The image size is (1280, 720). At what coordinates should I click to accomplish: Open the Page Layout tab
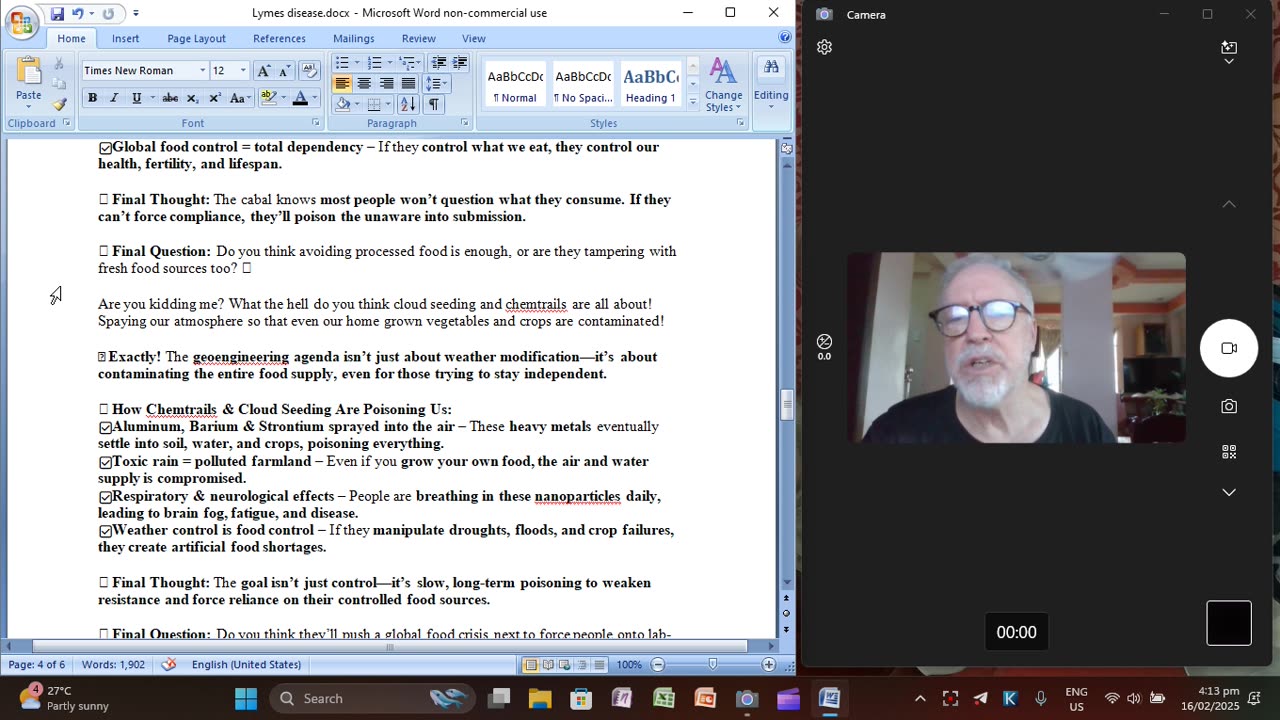pyautogui.click(x=196, y=38)
